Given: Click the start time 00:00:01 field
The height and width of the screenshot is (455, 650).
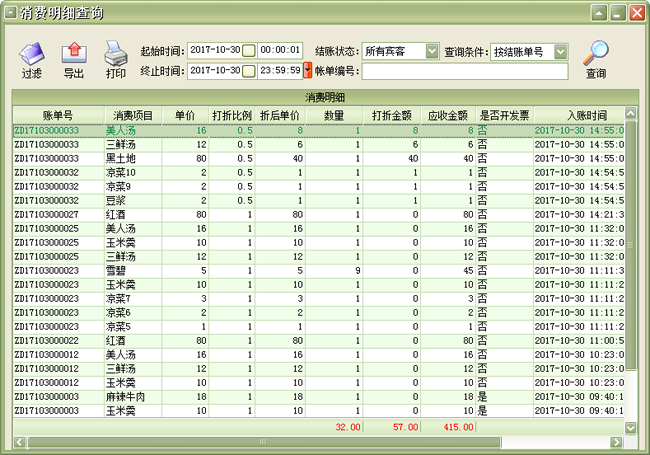Looking at the screenshot, I should pyautogui.click(x=280, y=51).
